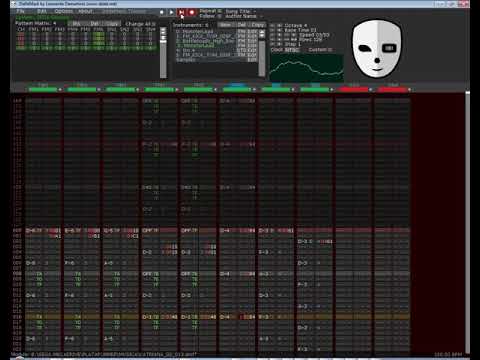Viewport: 480px width, 360px height.
Task: Decrease the Step value
Action: click(272, 44)
